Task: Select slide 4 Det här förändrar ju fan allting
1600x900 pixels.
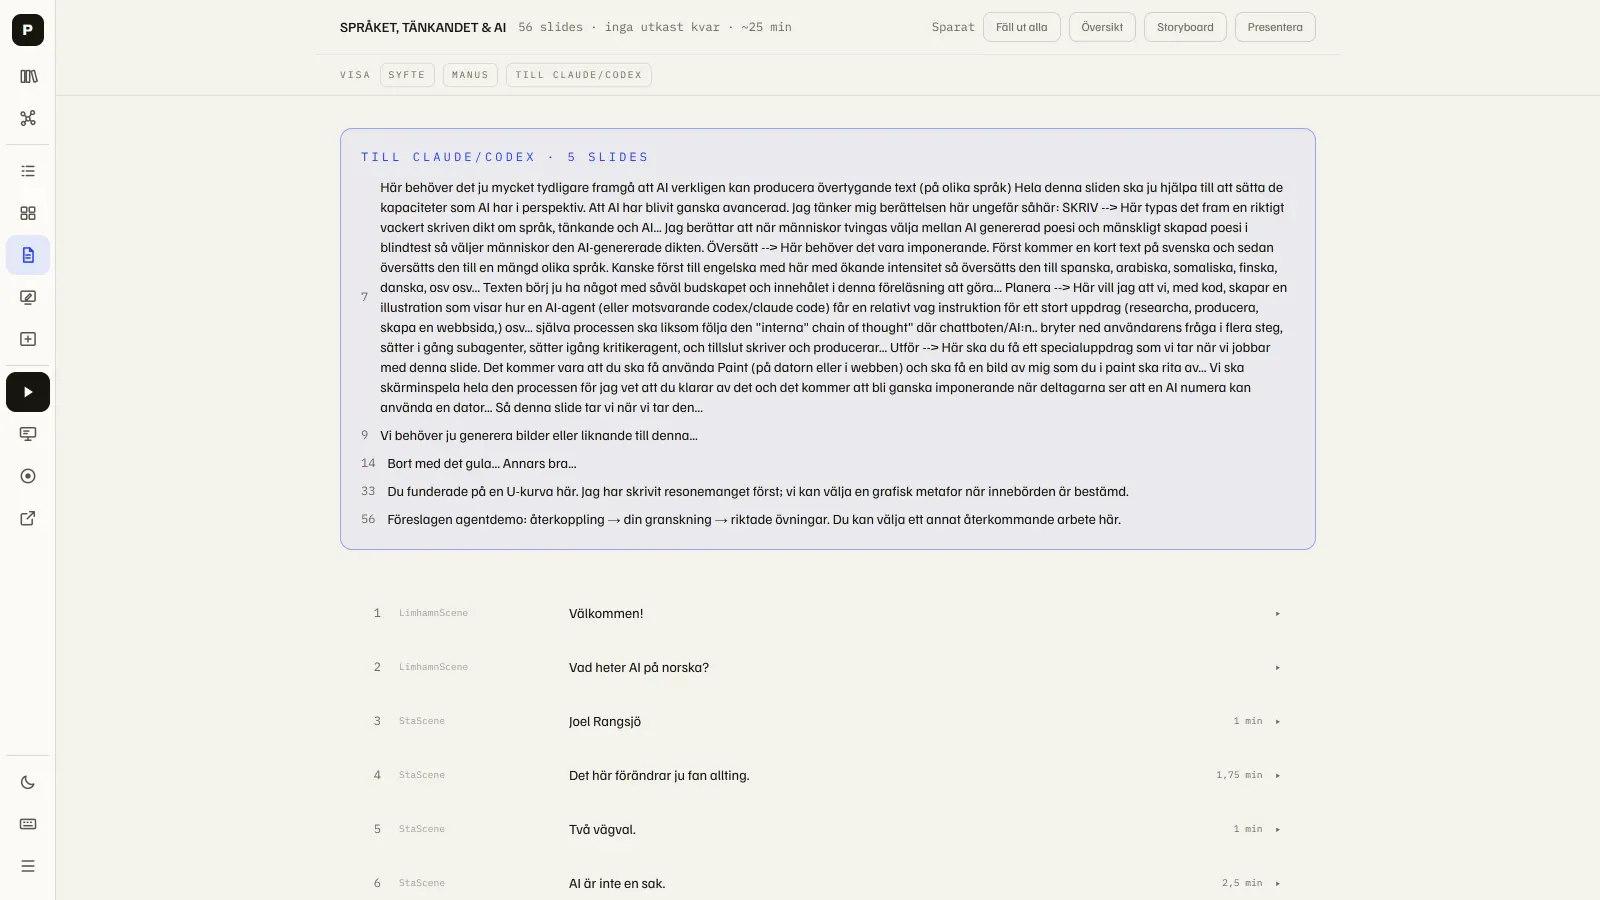Action: click(x=827, y=775)
